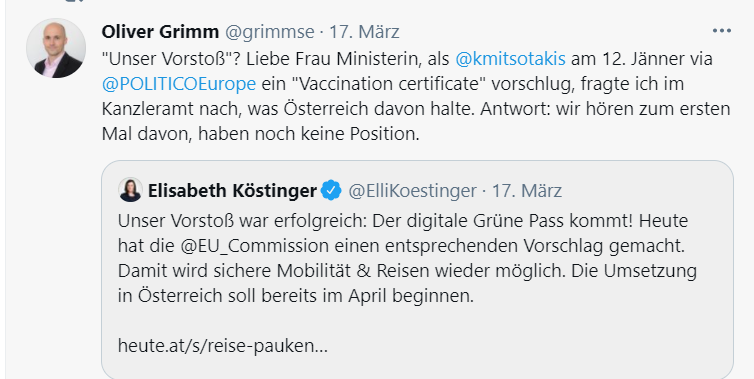This screenshot has width=754, height=379.
Task: Open the three-dot more options menu
Action: point(721,31)
